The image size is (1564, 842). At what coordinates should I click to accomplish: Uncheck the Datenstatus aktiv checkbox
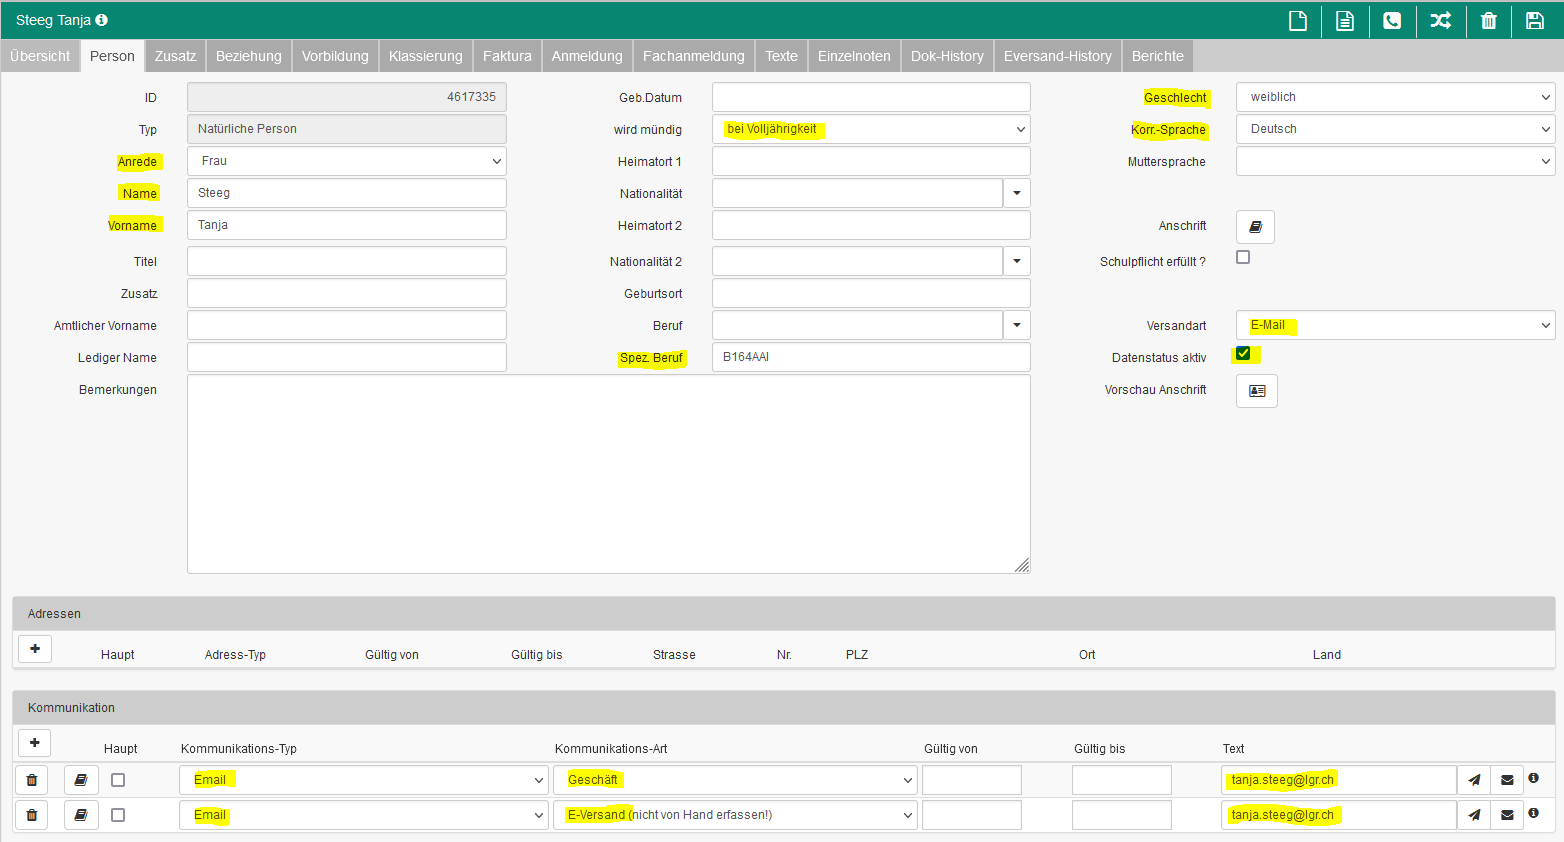point(1243,353)
